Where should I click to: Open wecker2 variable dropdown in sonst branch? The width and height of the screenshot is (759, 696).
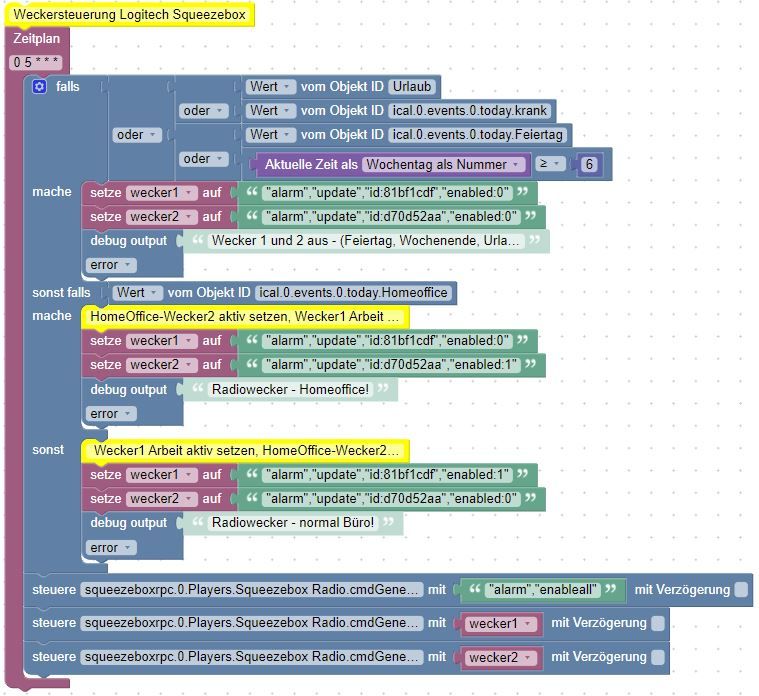pos(162,499)
